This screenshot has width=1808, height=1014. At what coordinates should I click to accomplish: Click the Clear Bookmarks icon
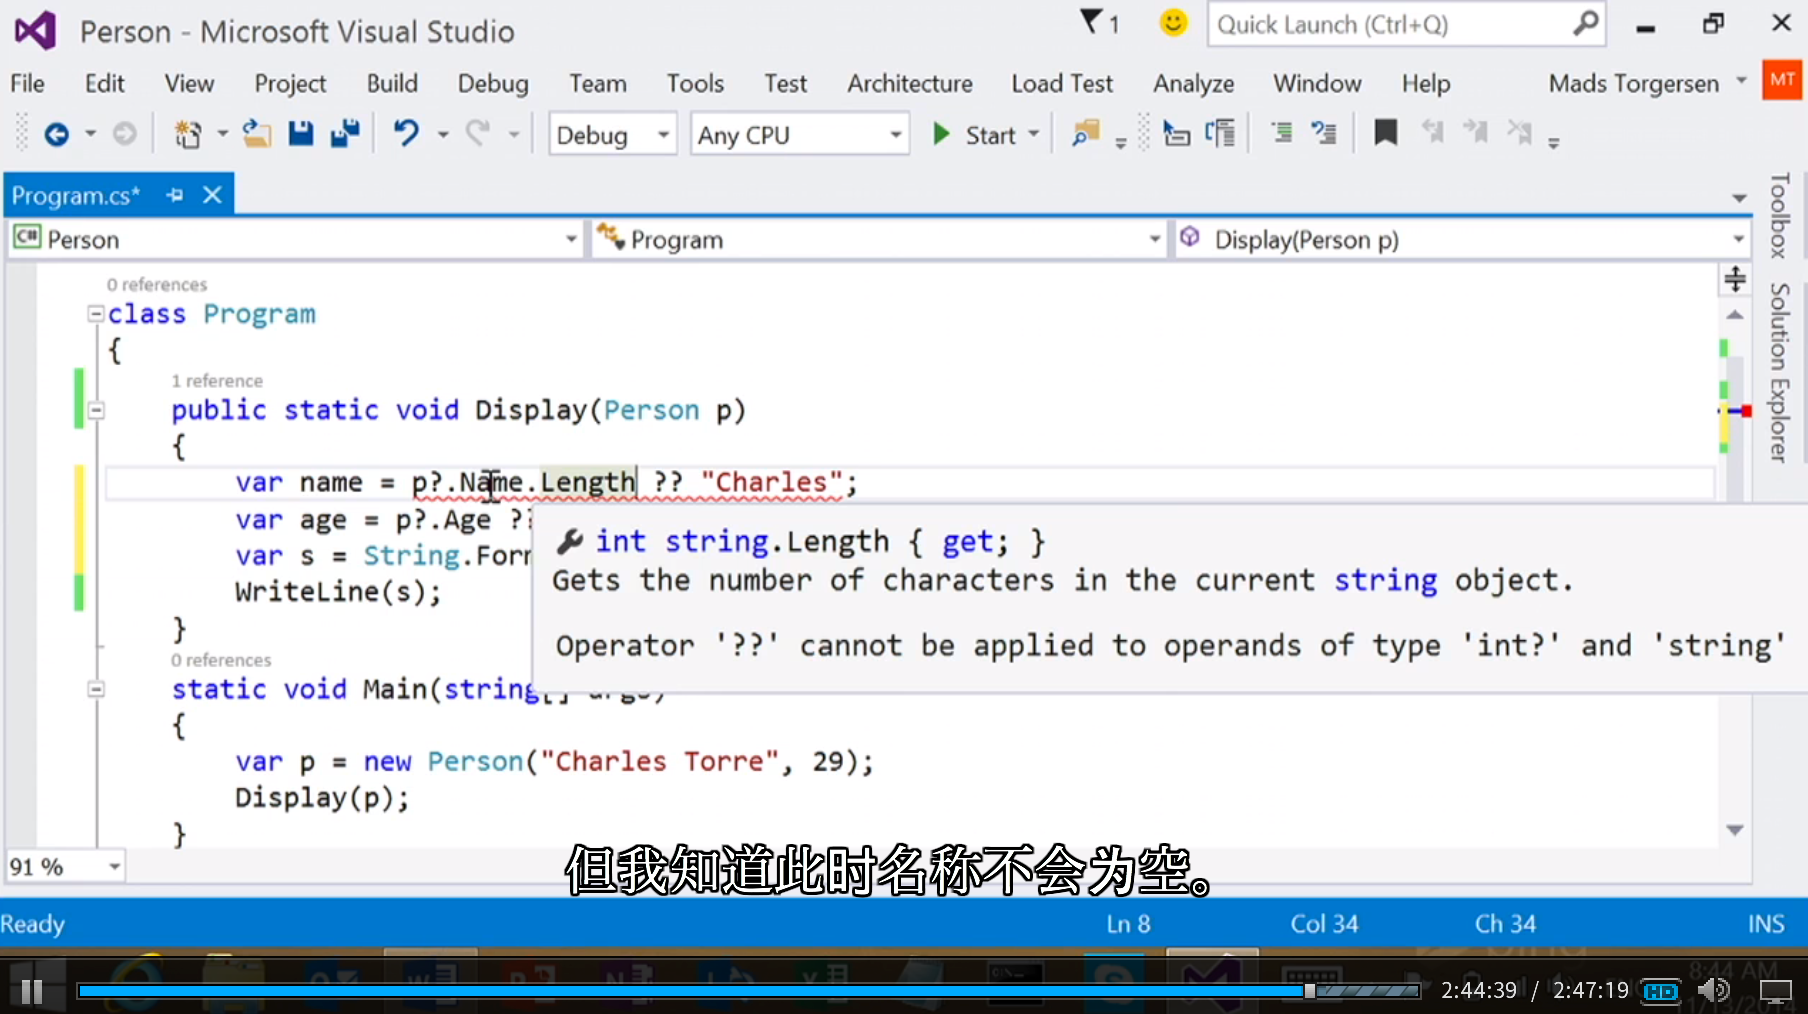(x=1520, y=134)
